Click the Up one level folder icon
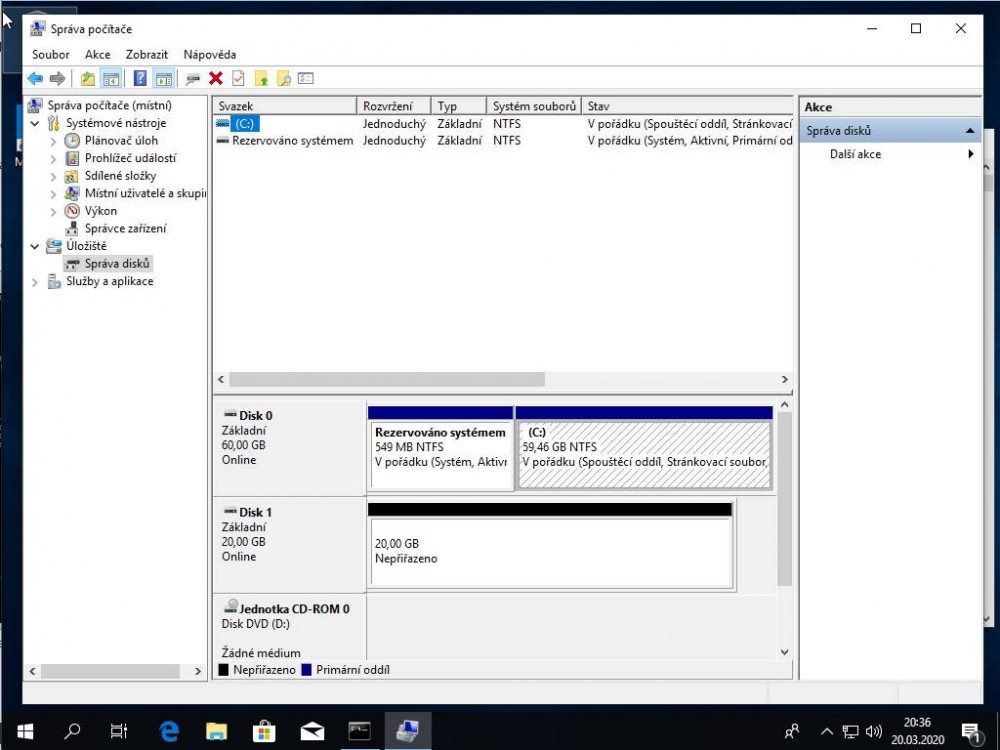This screenshot has height=750, width=1000. (x=88, y=79)
